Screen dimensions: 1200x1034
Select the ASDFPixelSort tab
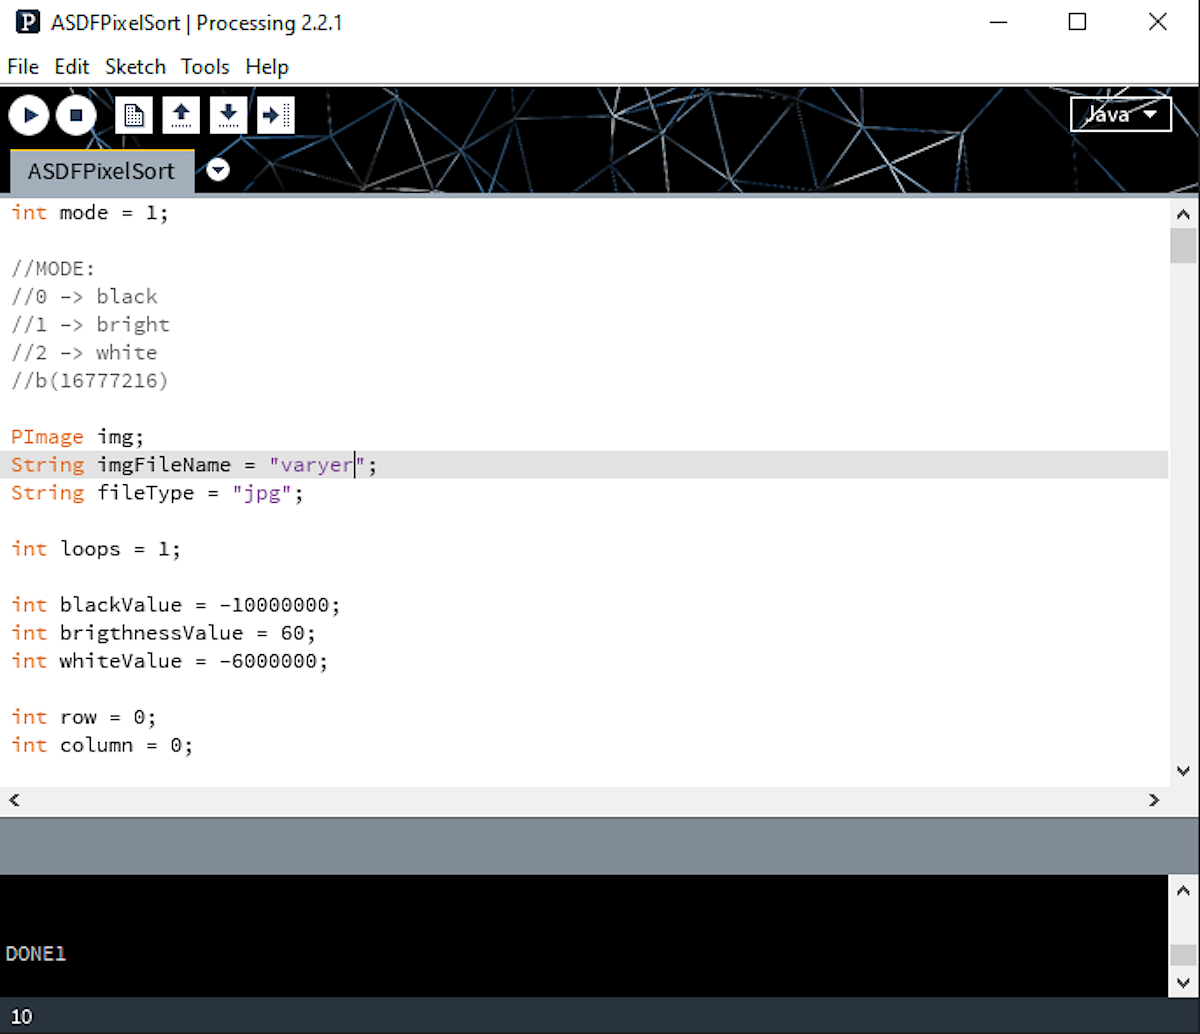pyautogui.click(x=101, y=171)
